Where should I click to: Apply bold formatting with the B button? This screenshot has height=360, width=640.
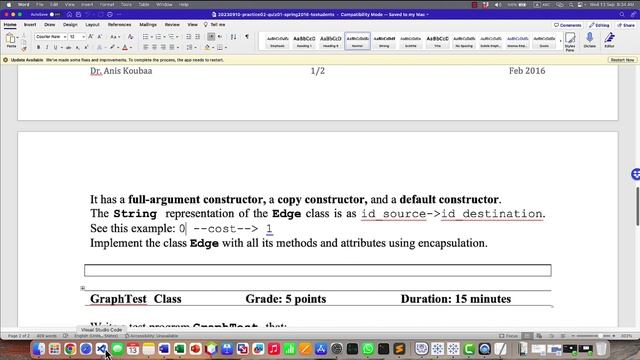pos(38,48)
